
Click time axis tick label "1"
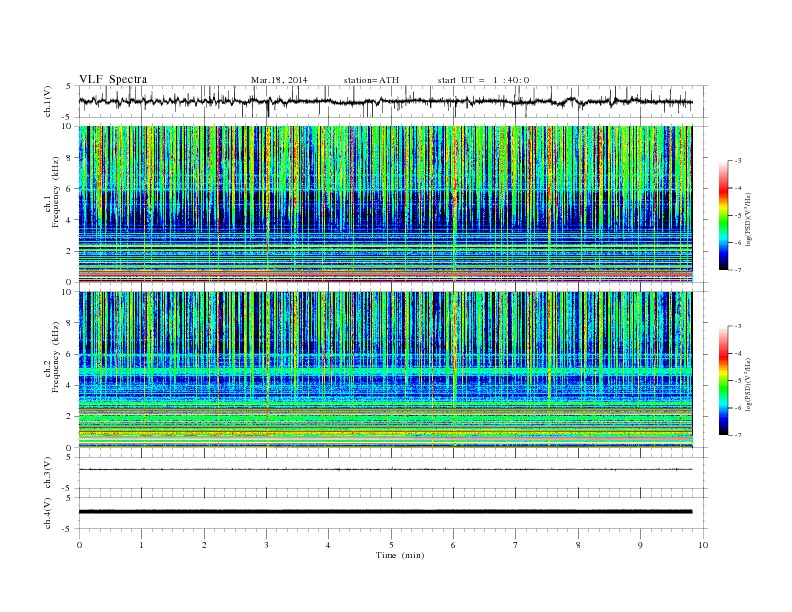click(x=141, y=545)
